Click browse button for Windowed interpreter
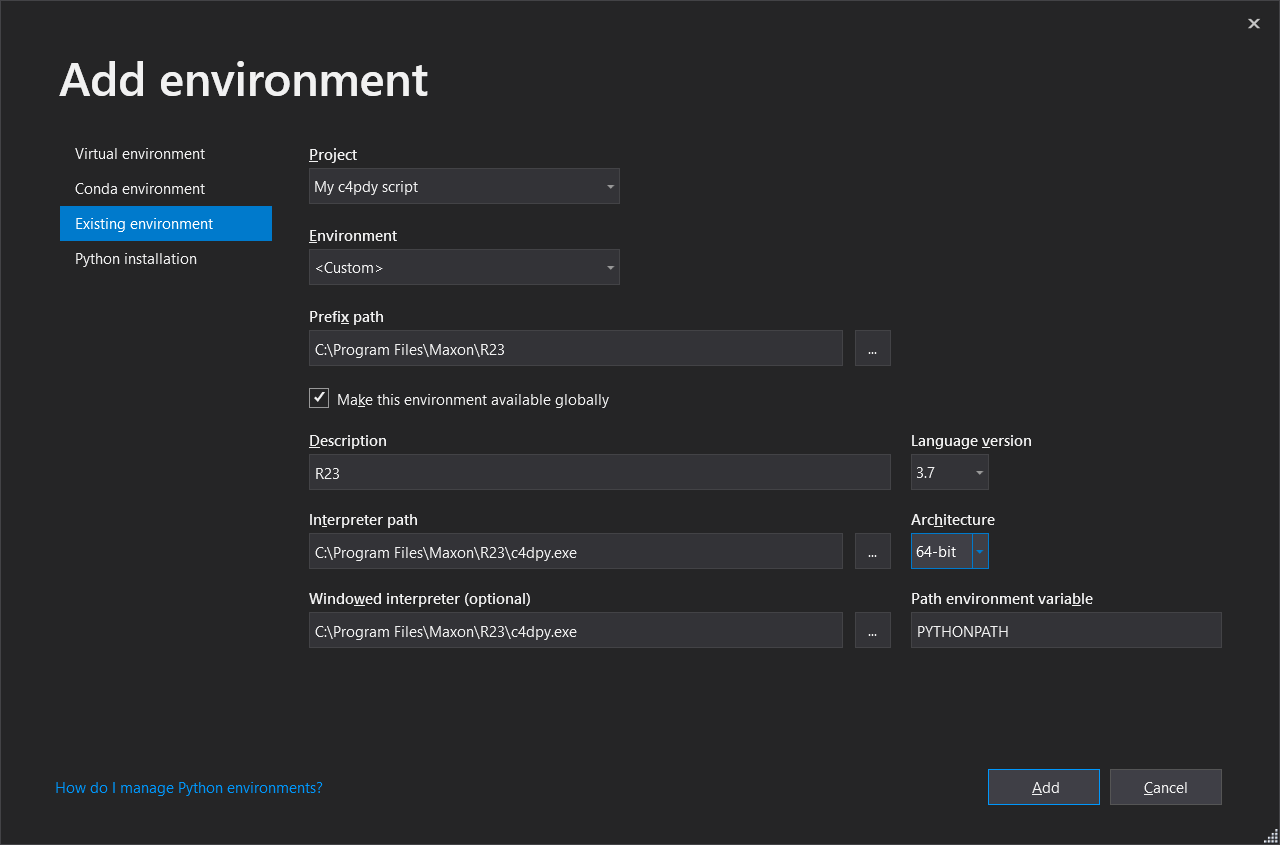Image resolution: width=1280 pixels, height=845 pixels. (872, 630)
